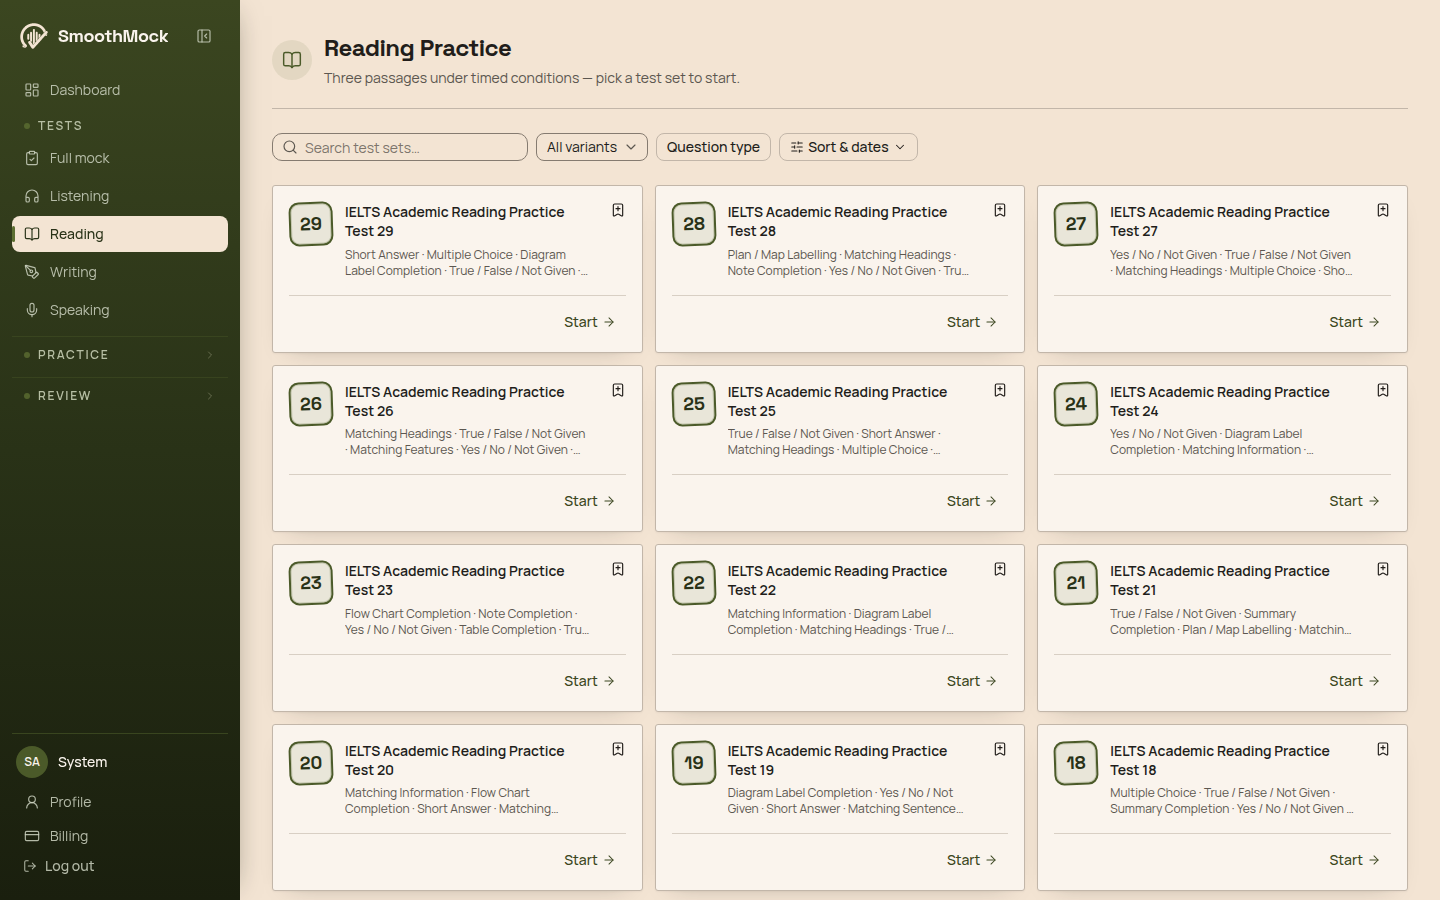Toggle bookmark on Test 22 card
The height and width of the screenshot is (900, 1440).
[x=1000, y=569]
